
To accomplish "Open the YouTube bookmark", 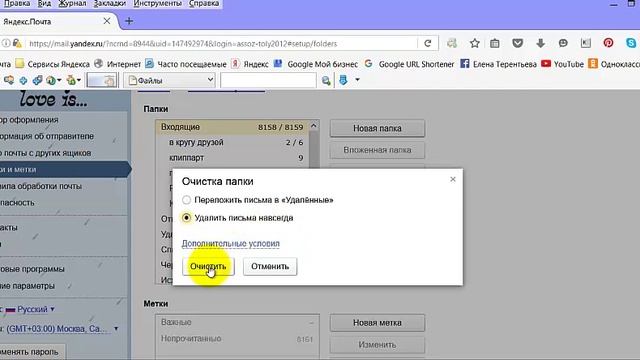I will [x=562, y=64].
